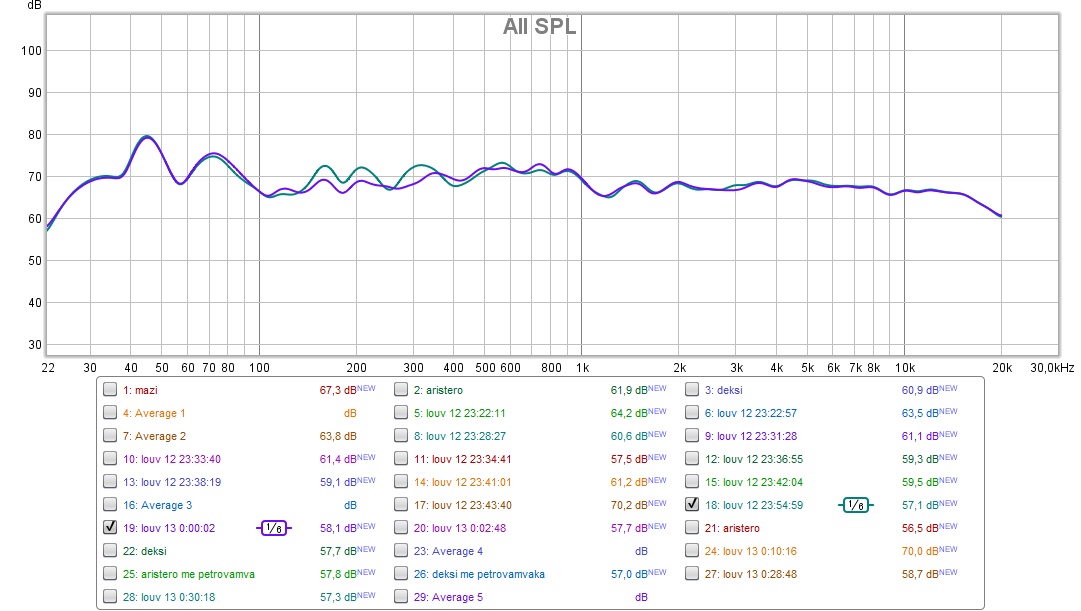Image resolution: width=1081 pixels, height=611 pixels.
Task: Click the teal 1/6 smoothing icon for trace 18
Action: pos(855,505)
